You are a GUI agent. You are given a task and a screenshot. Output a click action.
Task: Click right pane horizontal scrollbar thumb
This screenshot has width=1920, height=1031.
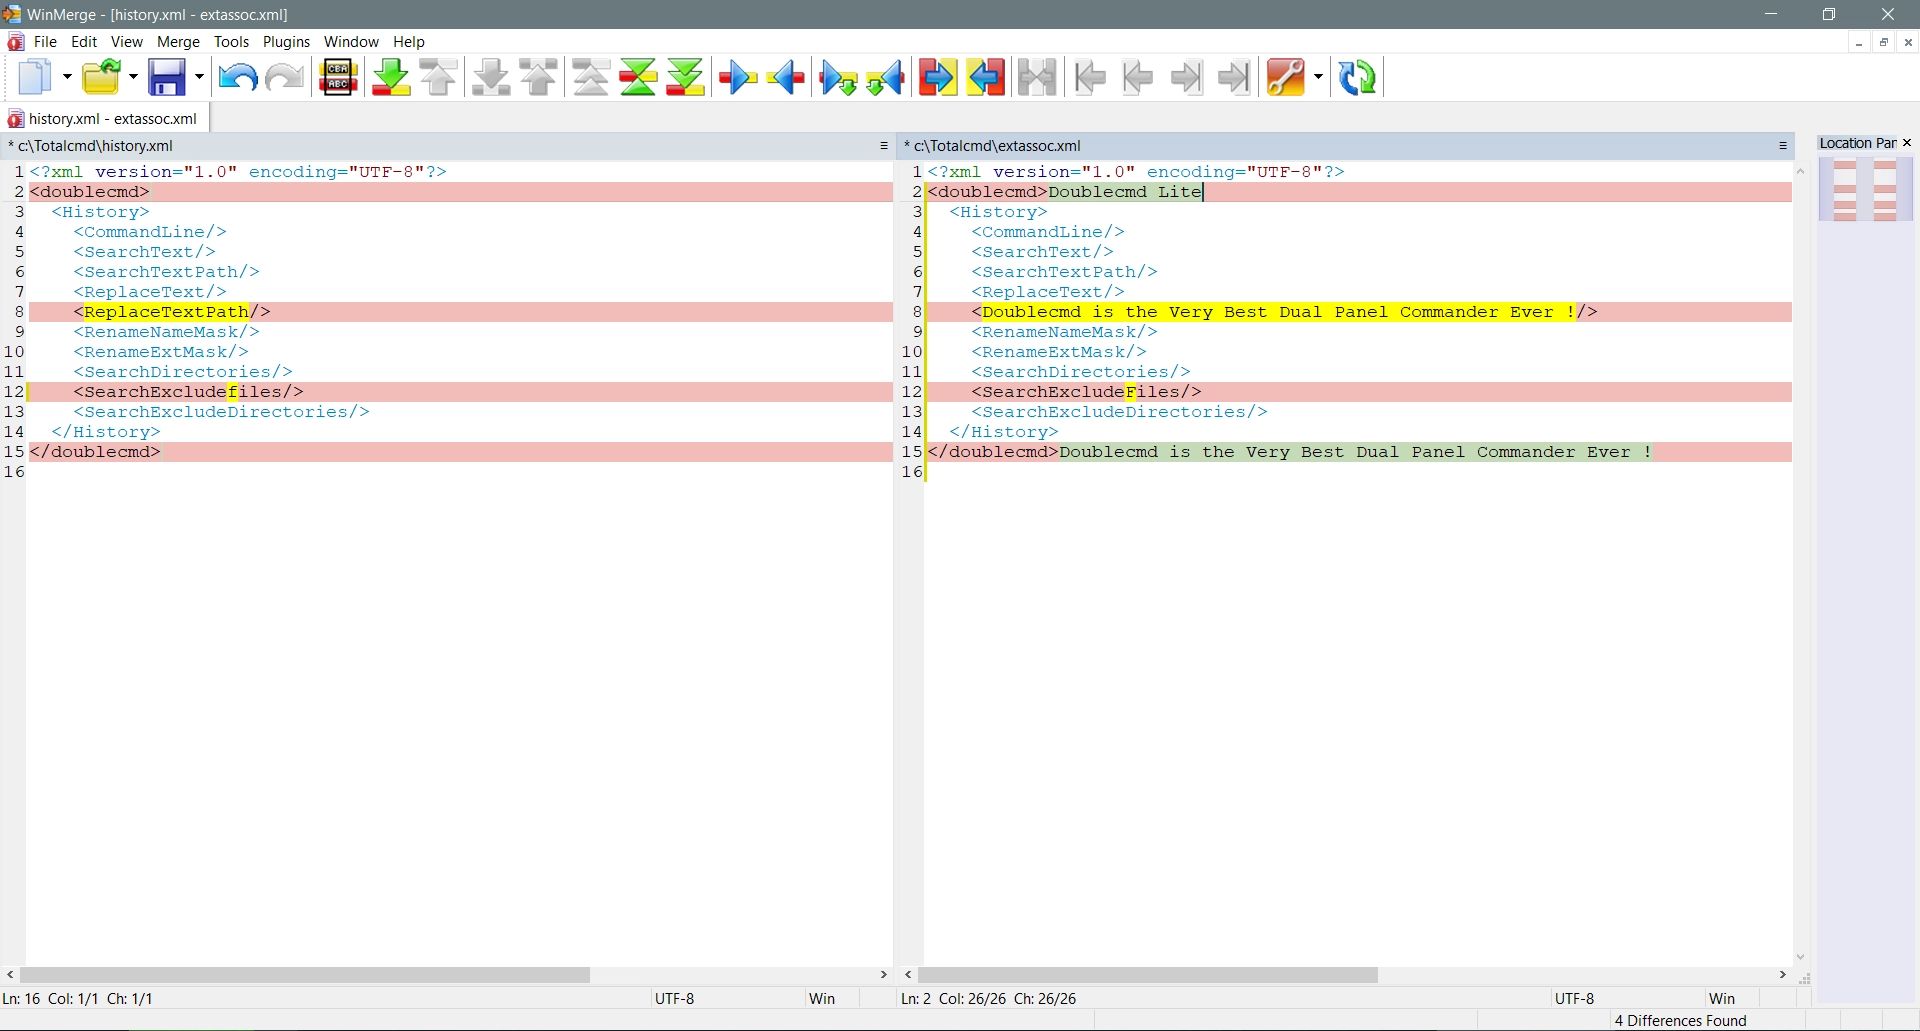[1147, 974]
